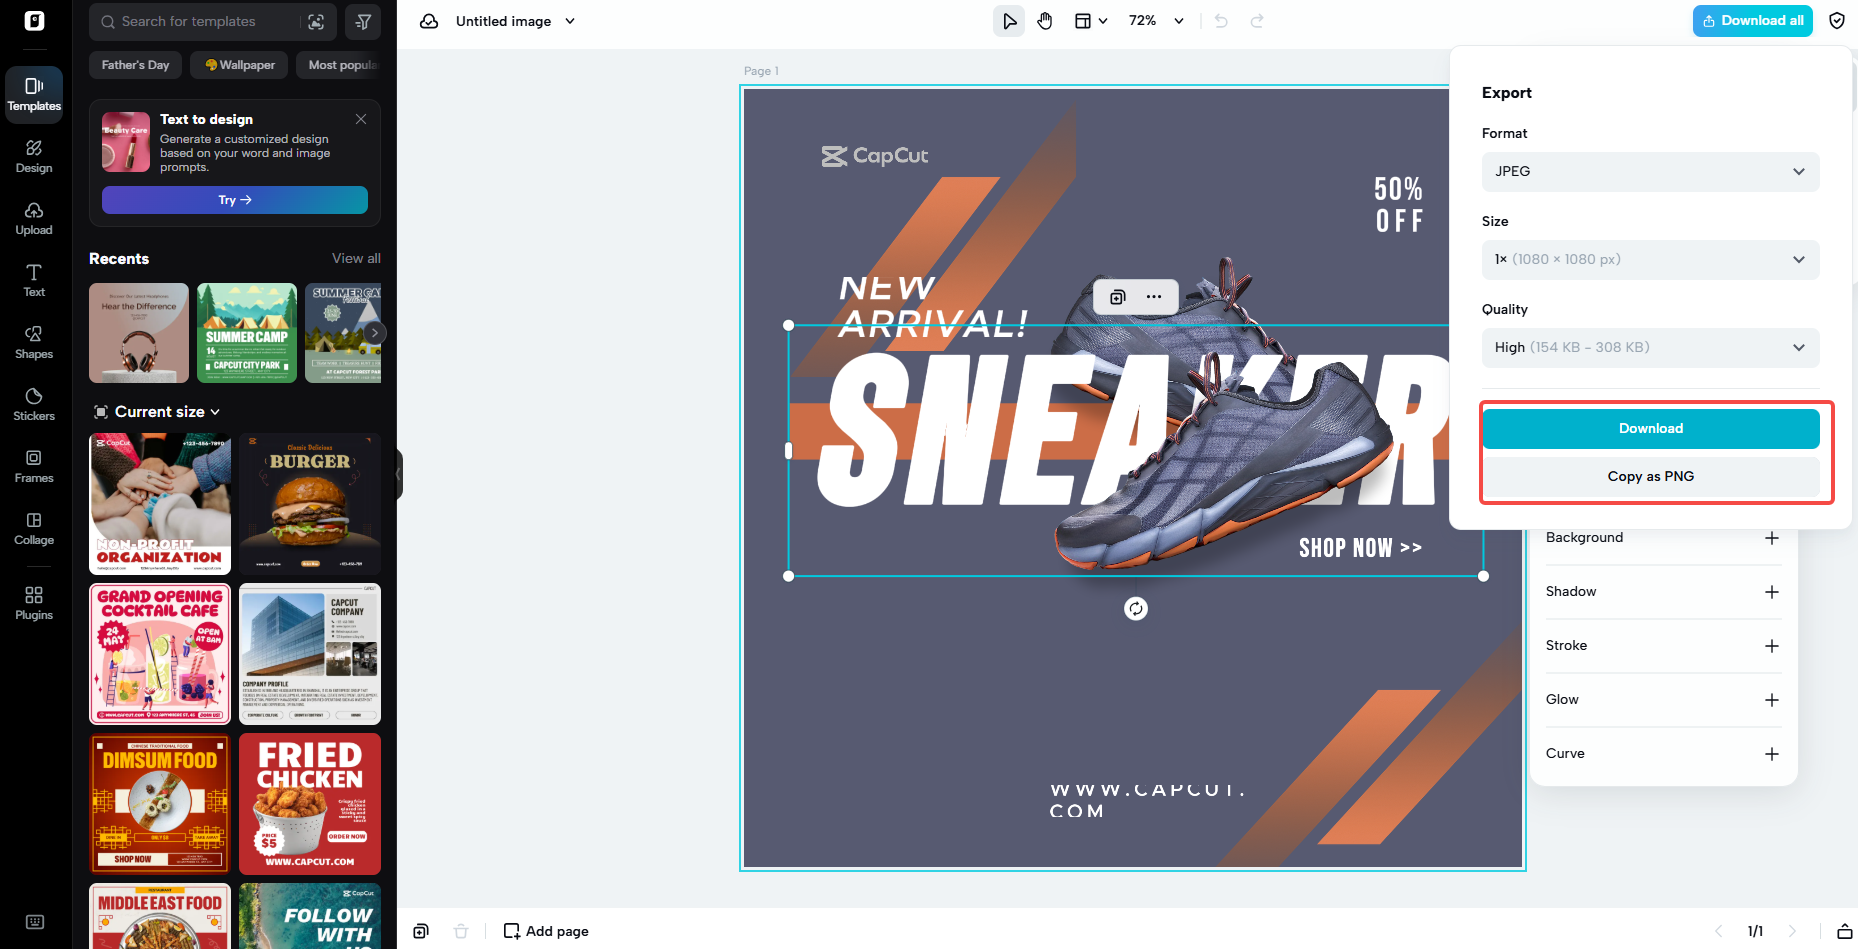Image resolution: width=1858 pixels, height=949 pixels.
Task: Switch to the Collage panel
Action: click(33, 527)
